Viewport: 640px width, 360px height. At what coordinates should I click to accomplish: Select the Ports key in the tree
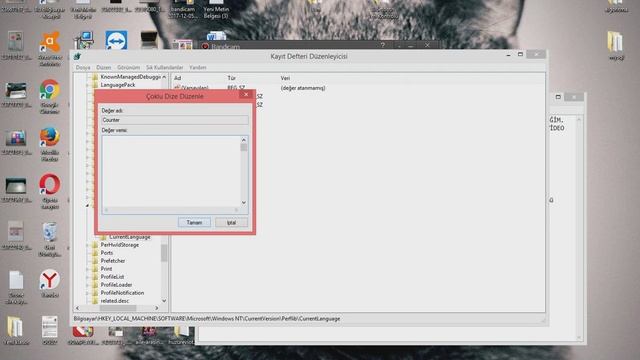click(107, 253)
